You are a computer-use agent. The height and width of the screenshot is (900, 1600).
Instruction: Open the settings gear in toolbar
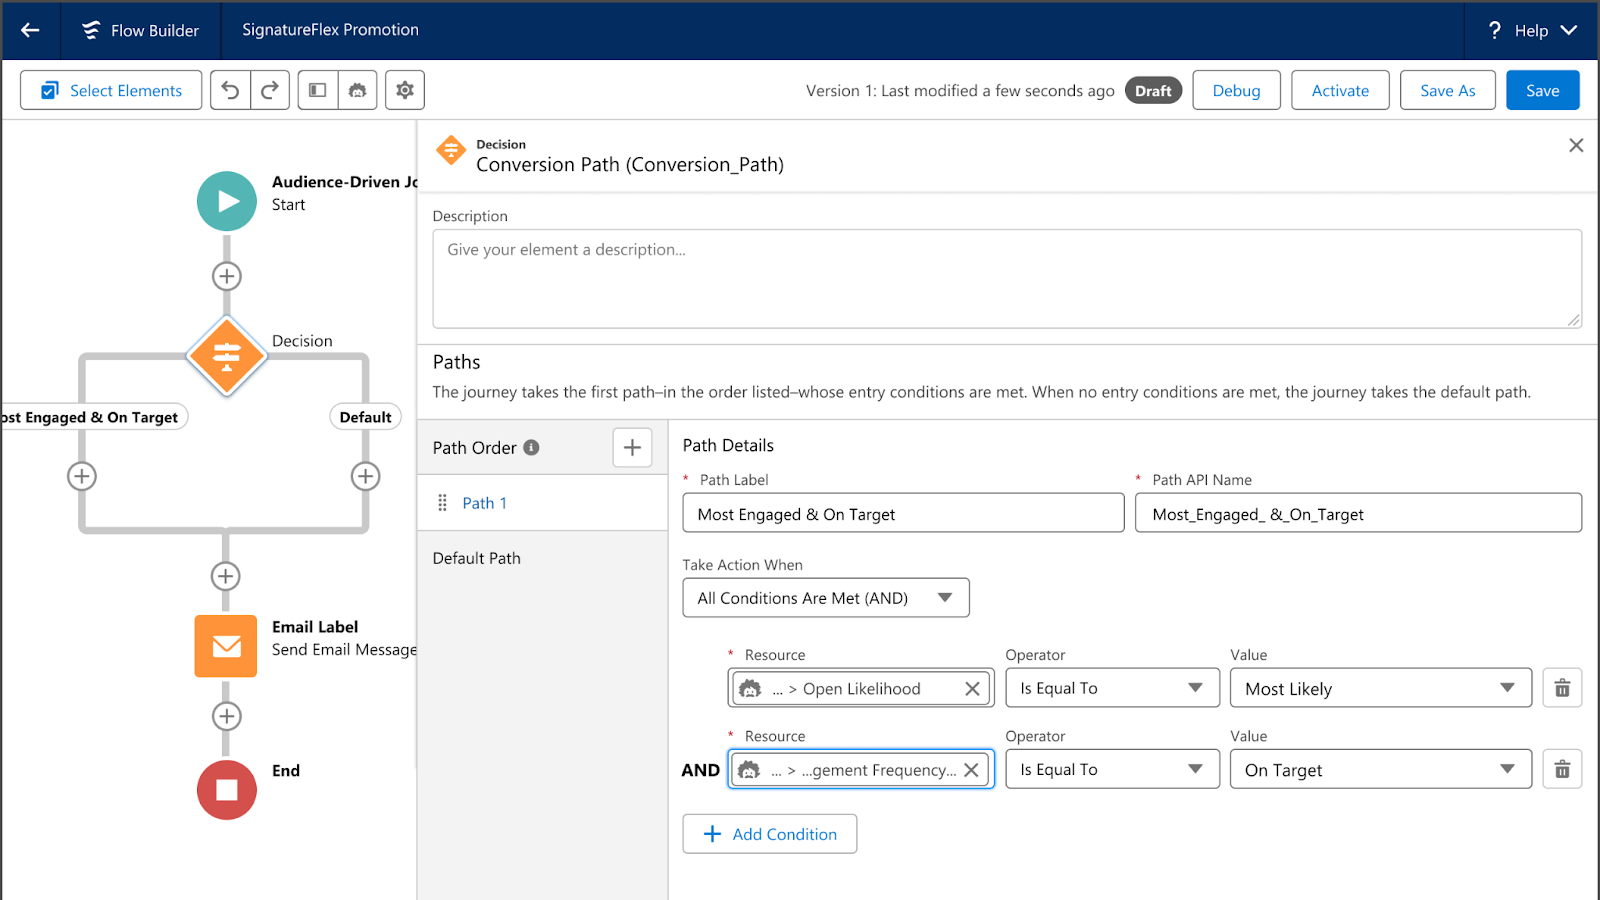pyautogui.click(x=405, y=90)
